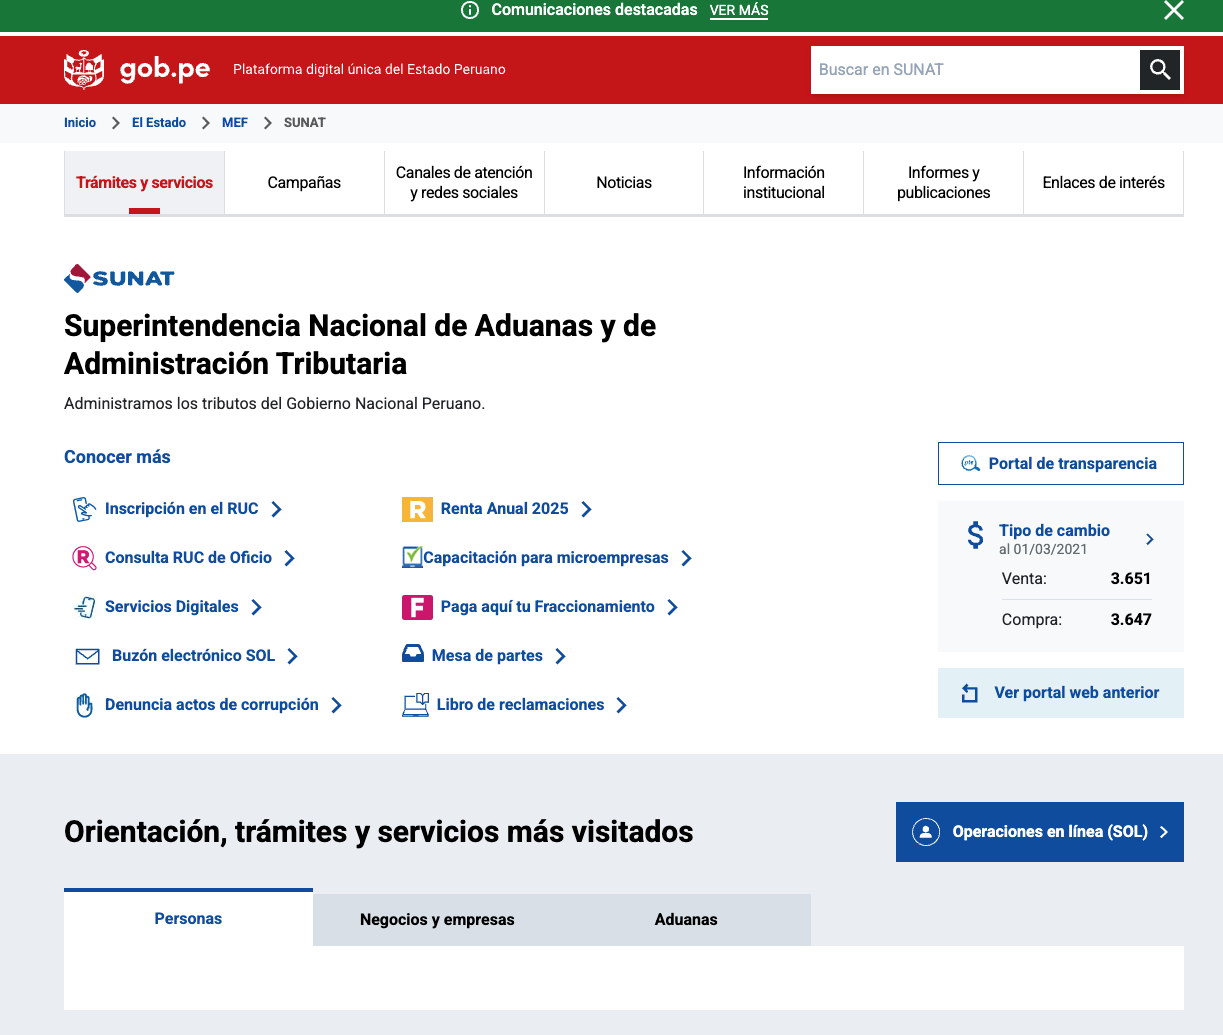Click chevron on Operaciones en línea button
The height and width of the screenshot is (1035, 1223).
click(x=1164, y=832)
